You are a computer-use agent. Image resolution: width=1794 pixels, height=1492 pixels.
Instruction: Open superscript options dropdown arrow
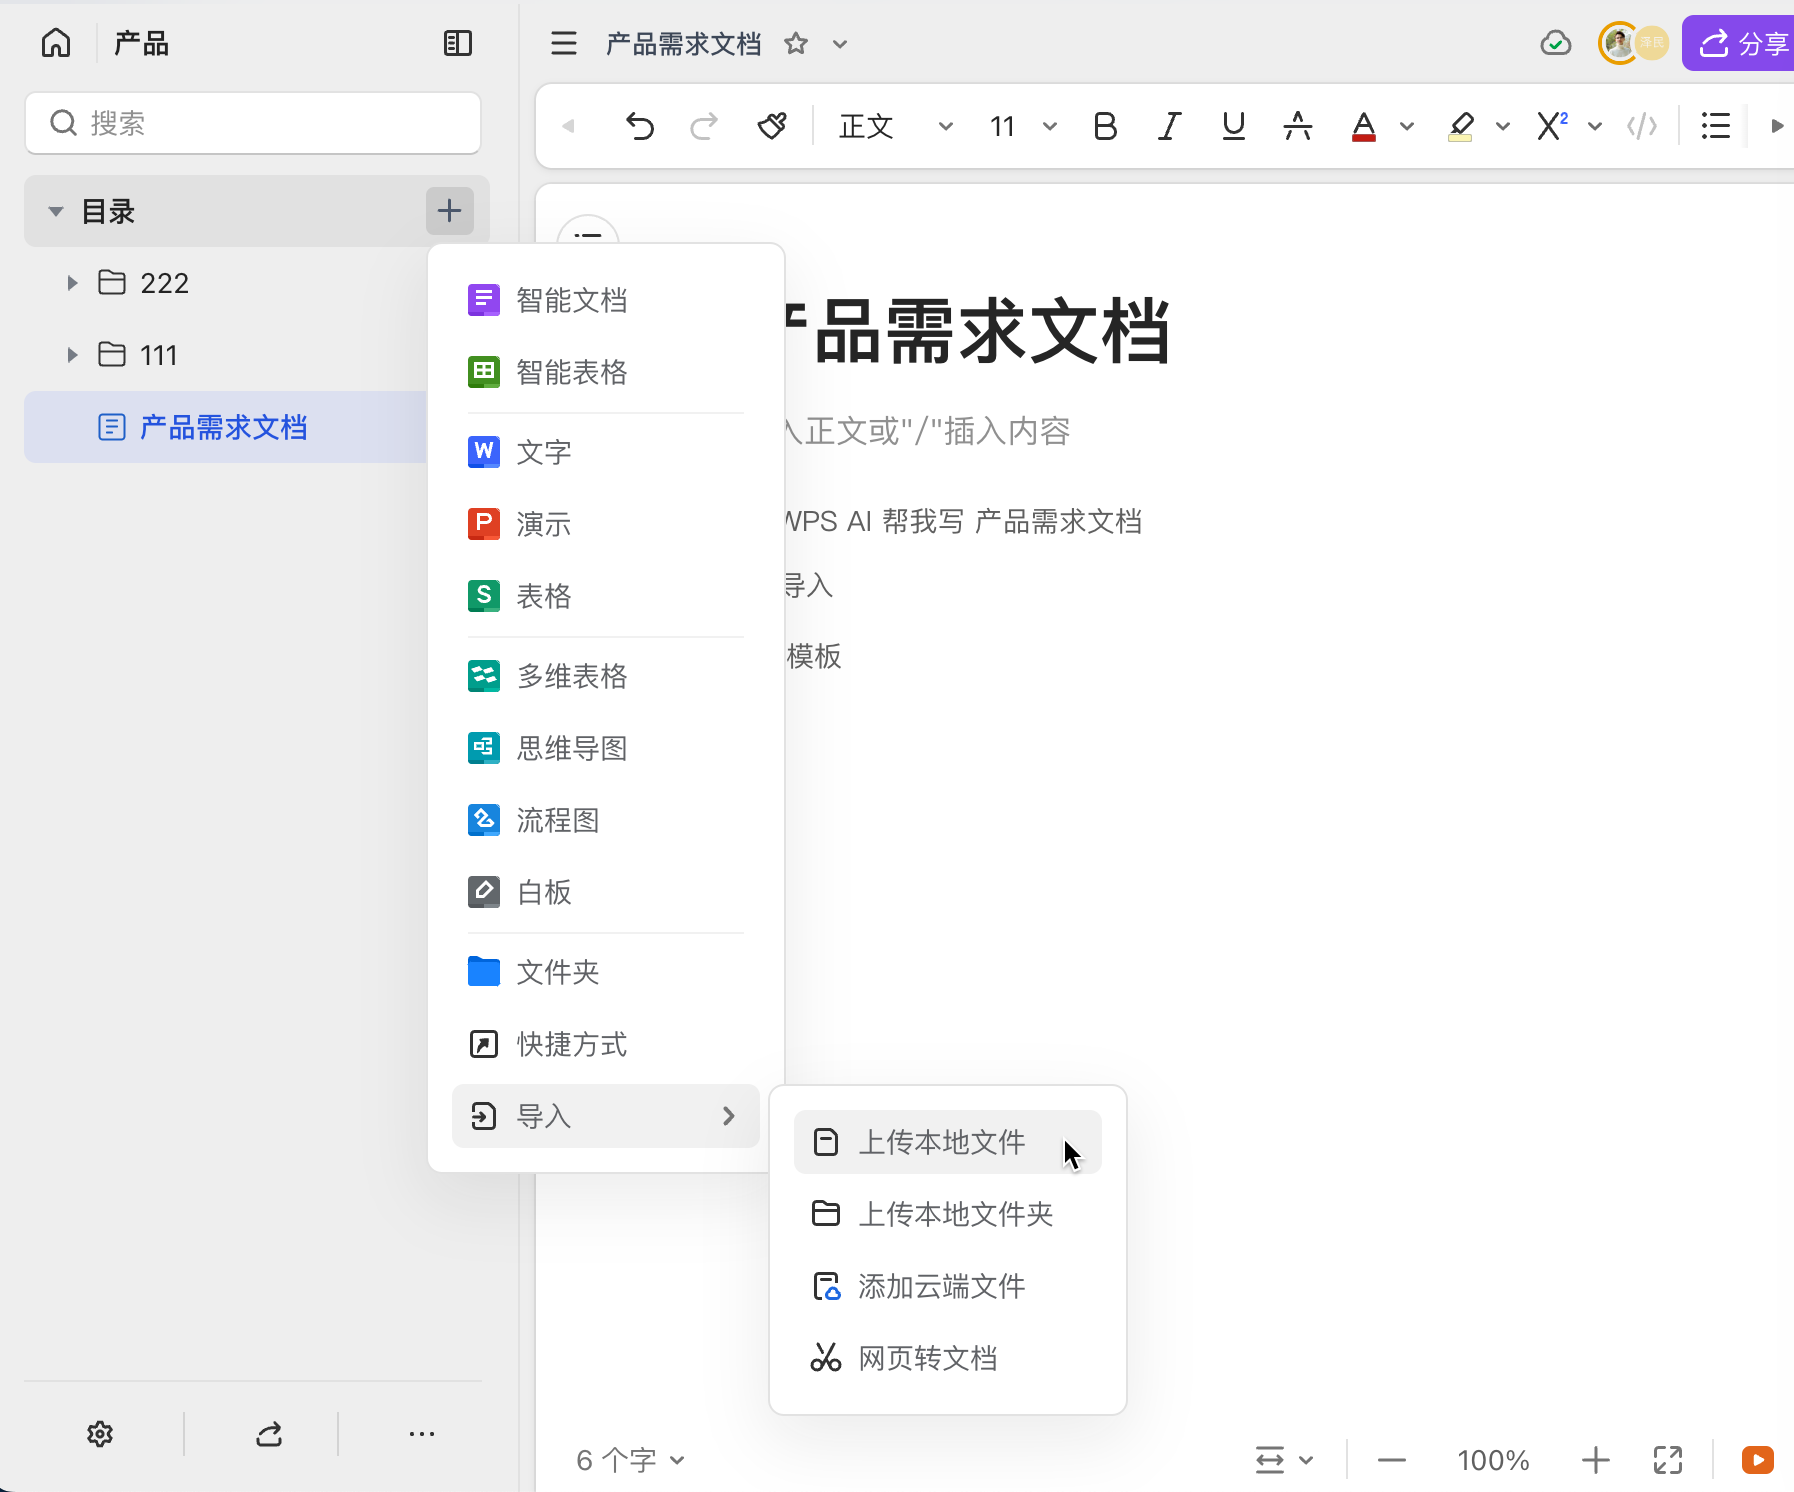(1595, 126)
